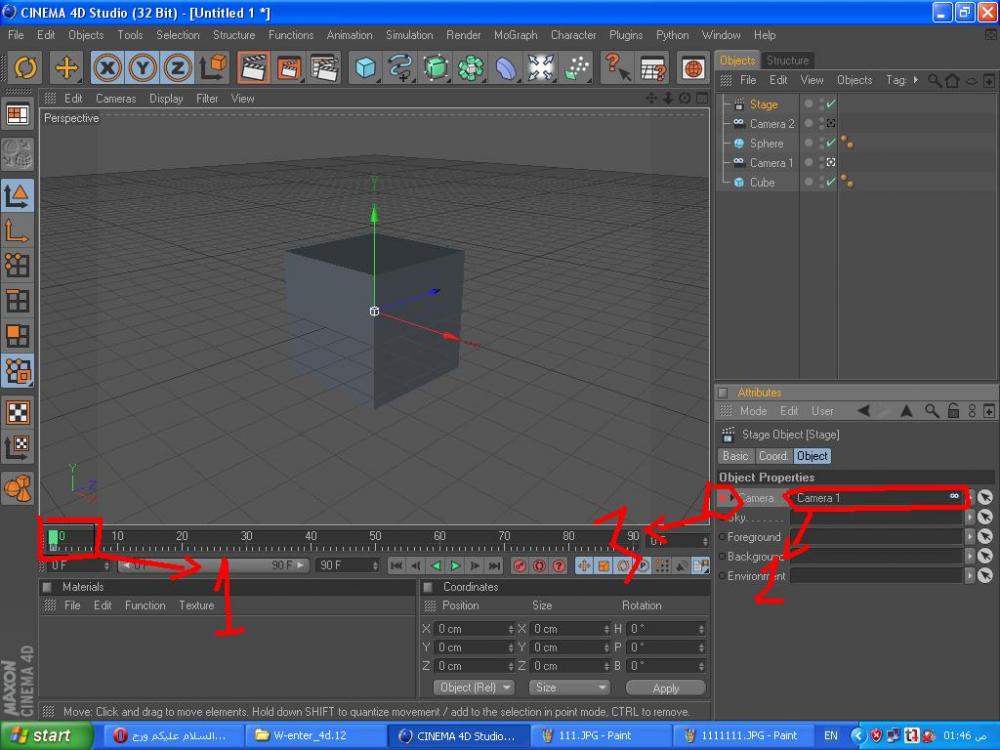Open the Coord. tab in Attributes

pos(773,456)
